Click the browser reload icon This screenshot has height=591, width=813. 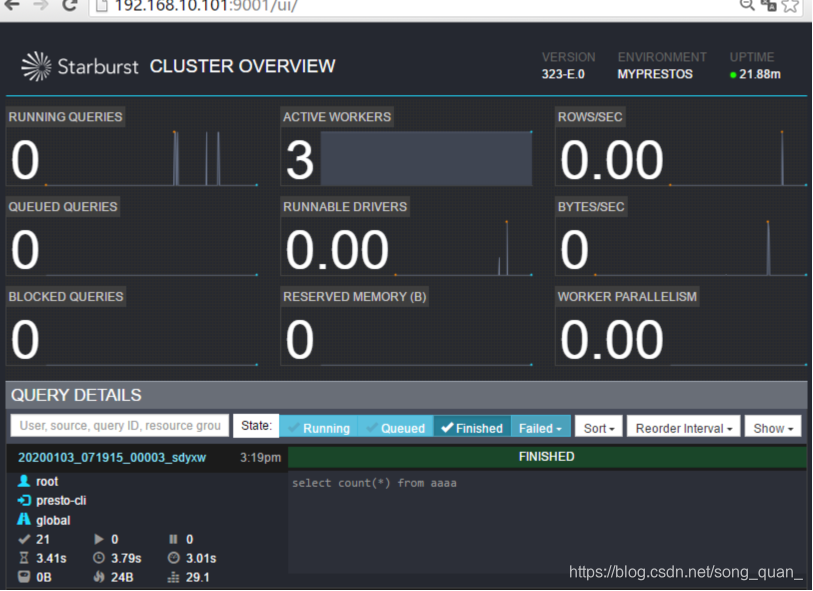tap(69, 6)
